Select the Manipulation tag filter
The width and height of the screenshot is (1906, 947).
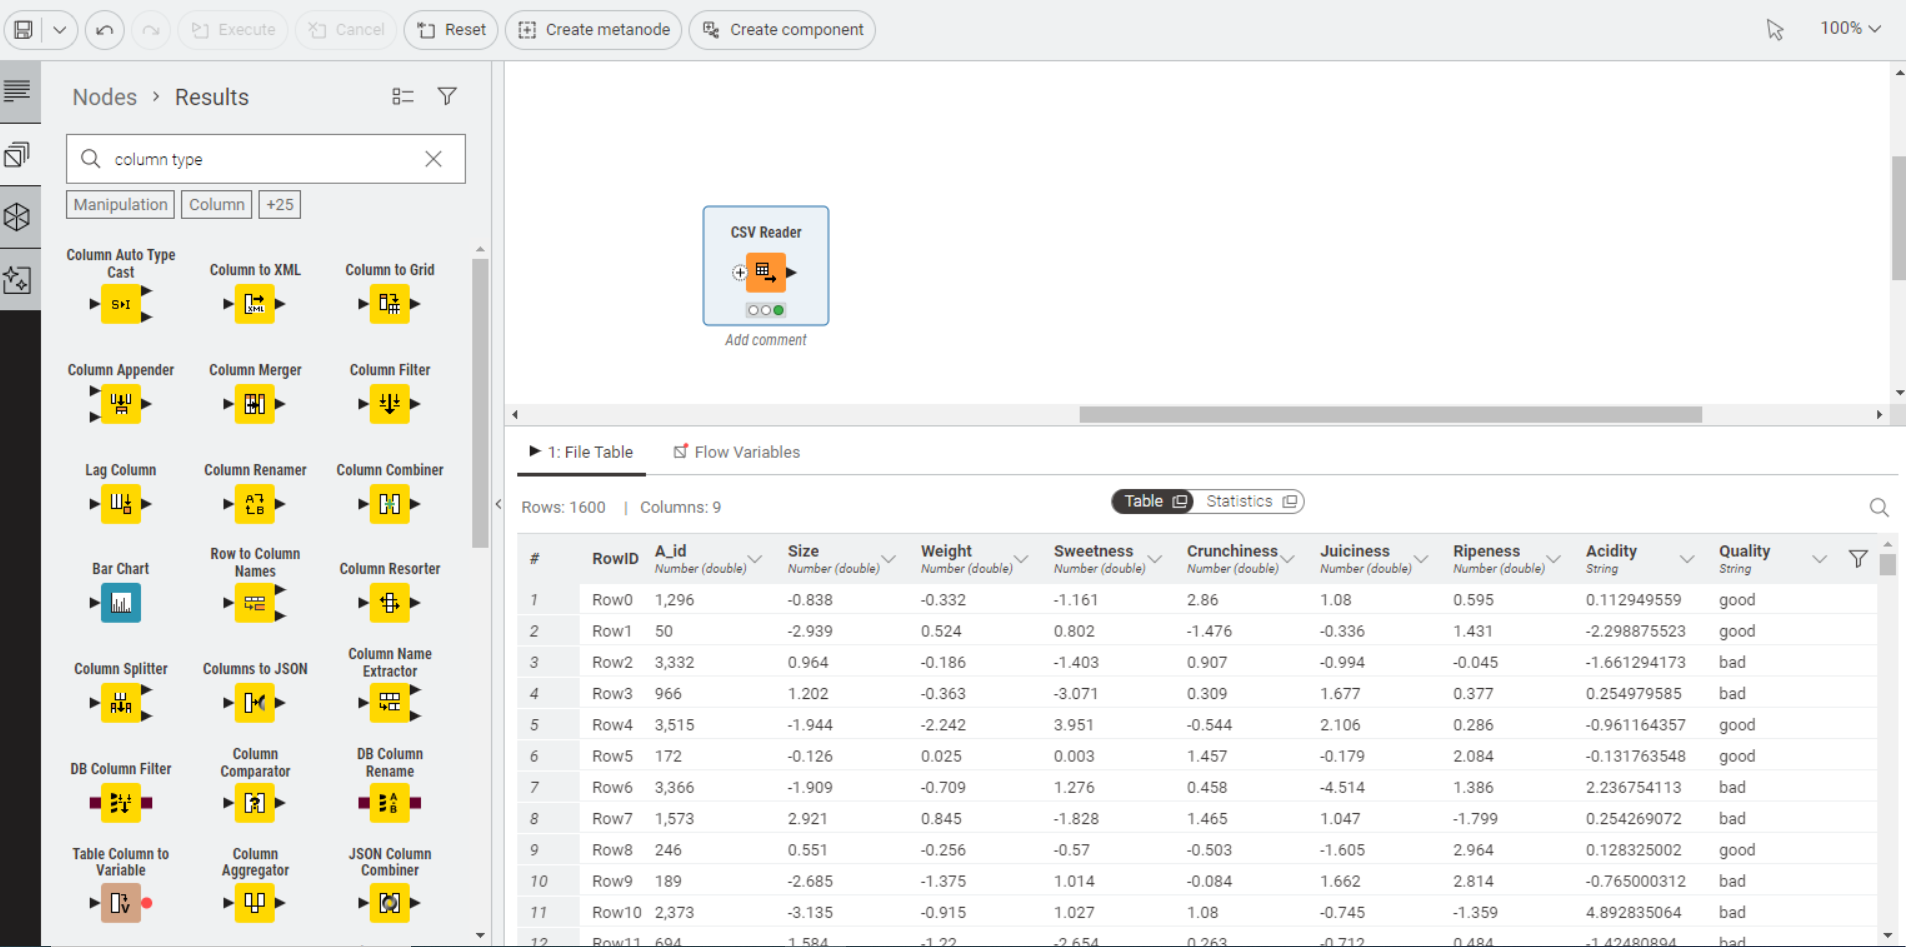(x=121, y=205)
